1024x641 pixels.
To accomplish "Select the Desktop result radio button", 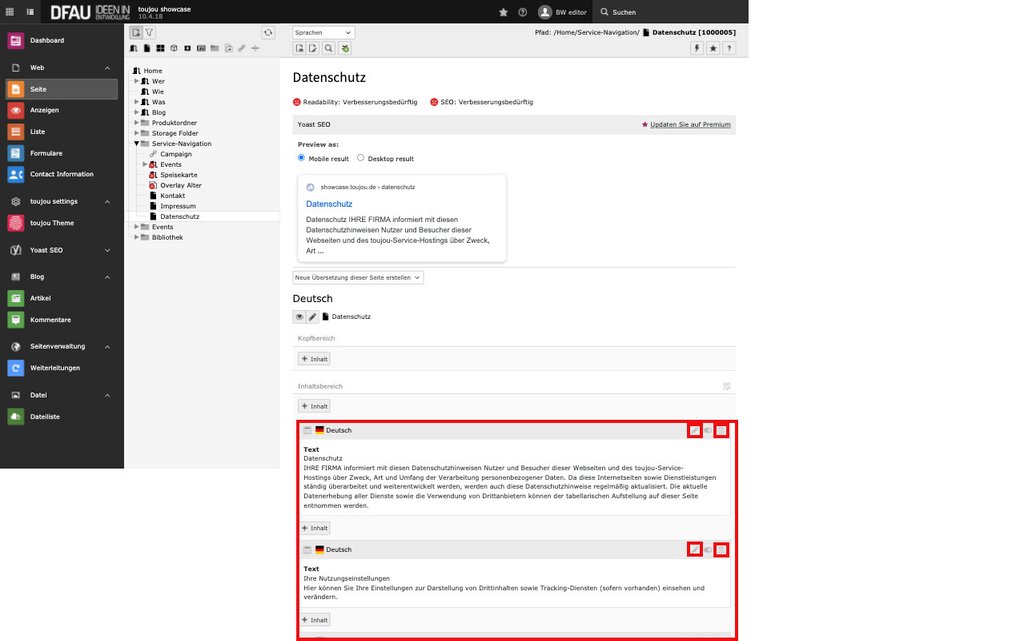I will pyautogui.click(x=361, y=158).
